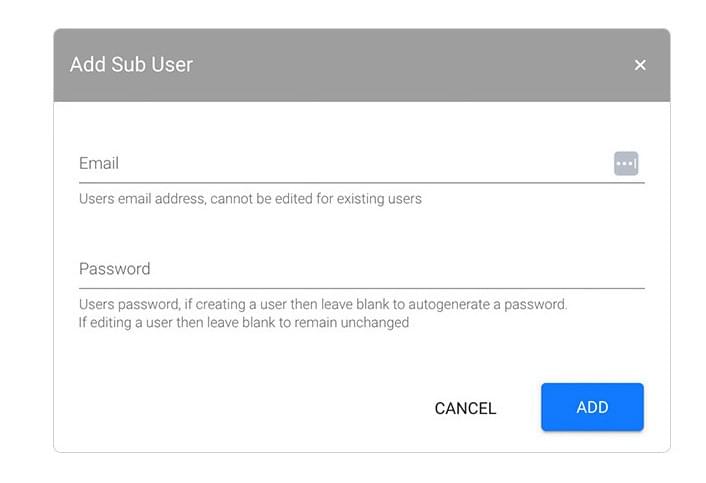The width and height of the screenshot is (706, 483).
Task: Choose CANCEL next to the ADD button
Action: pyautogui.click(x=465, y=408)
